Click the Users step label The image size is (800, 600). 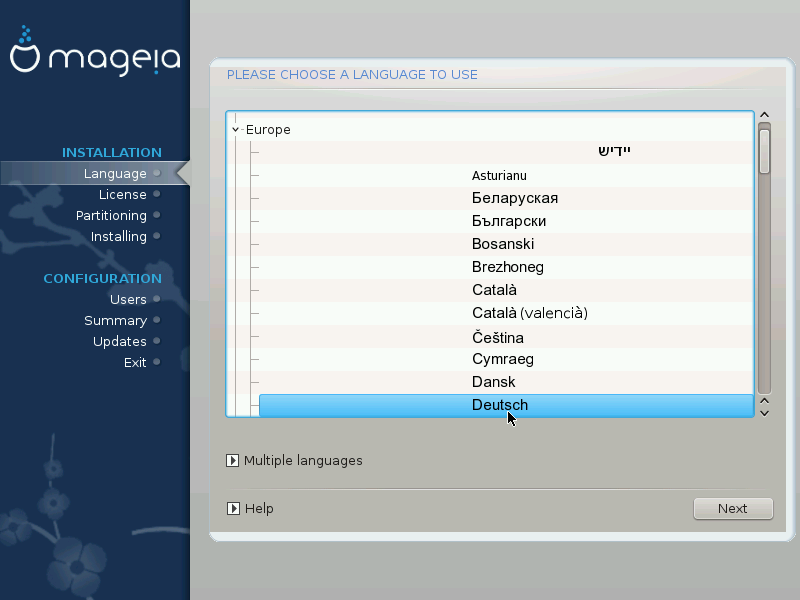click(x=128, y=299)
